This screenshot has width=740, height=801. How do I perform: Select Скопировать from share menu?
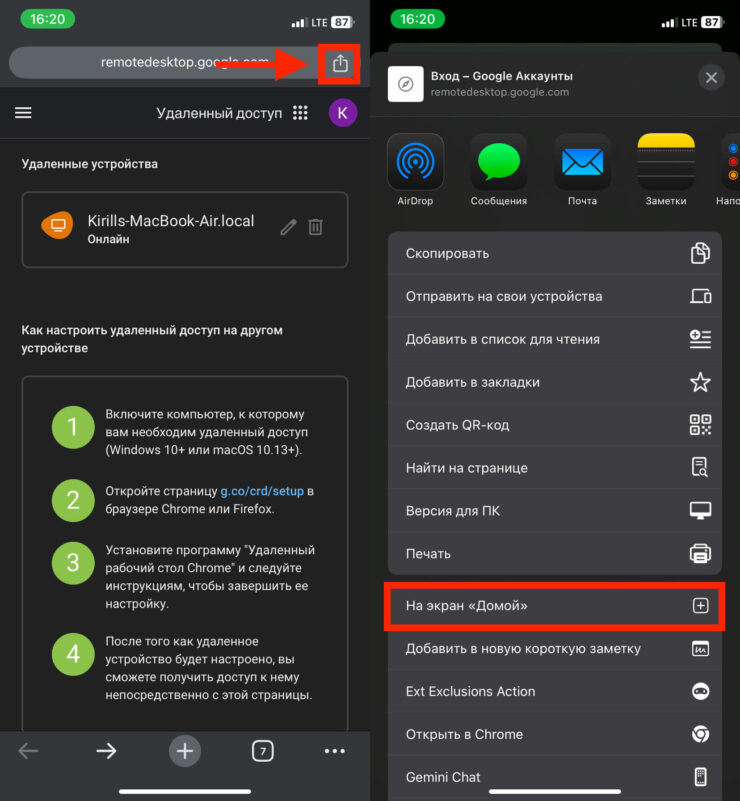555,254
